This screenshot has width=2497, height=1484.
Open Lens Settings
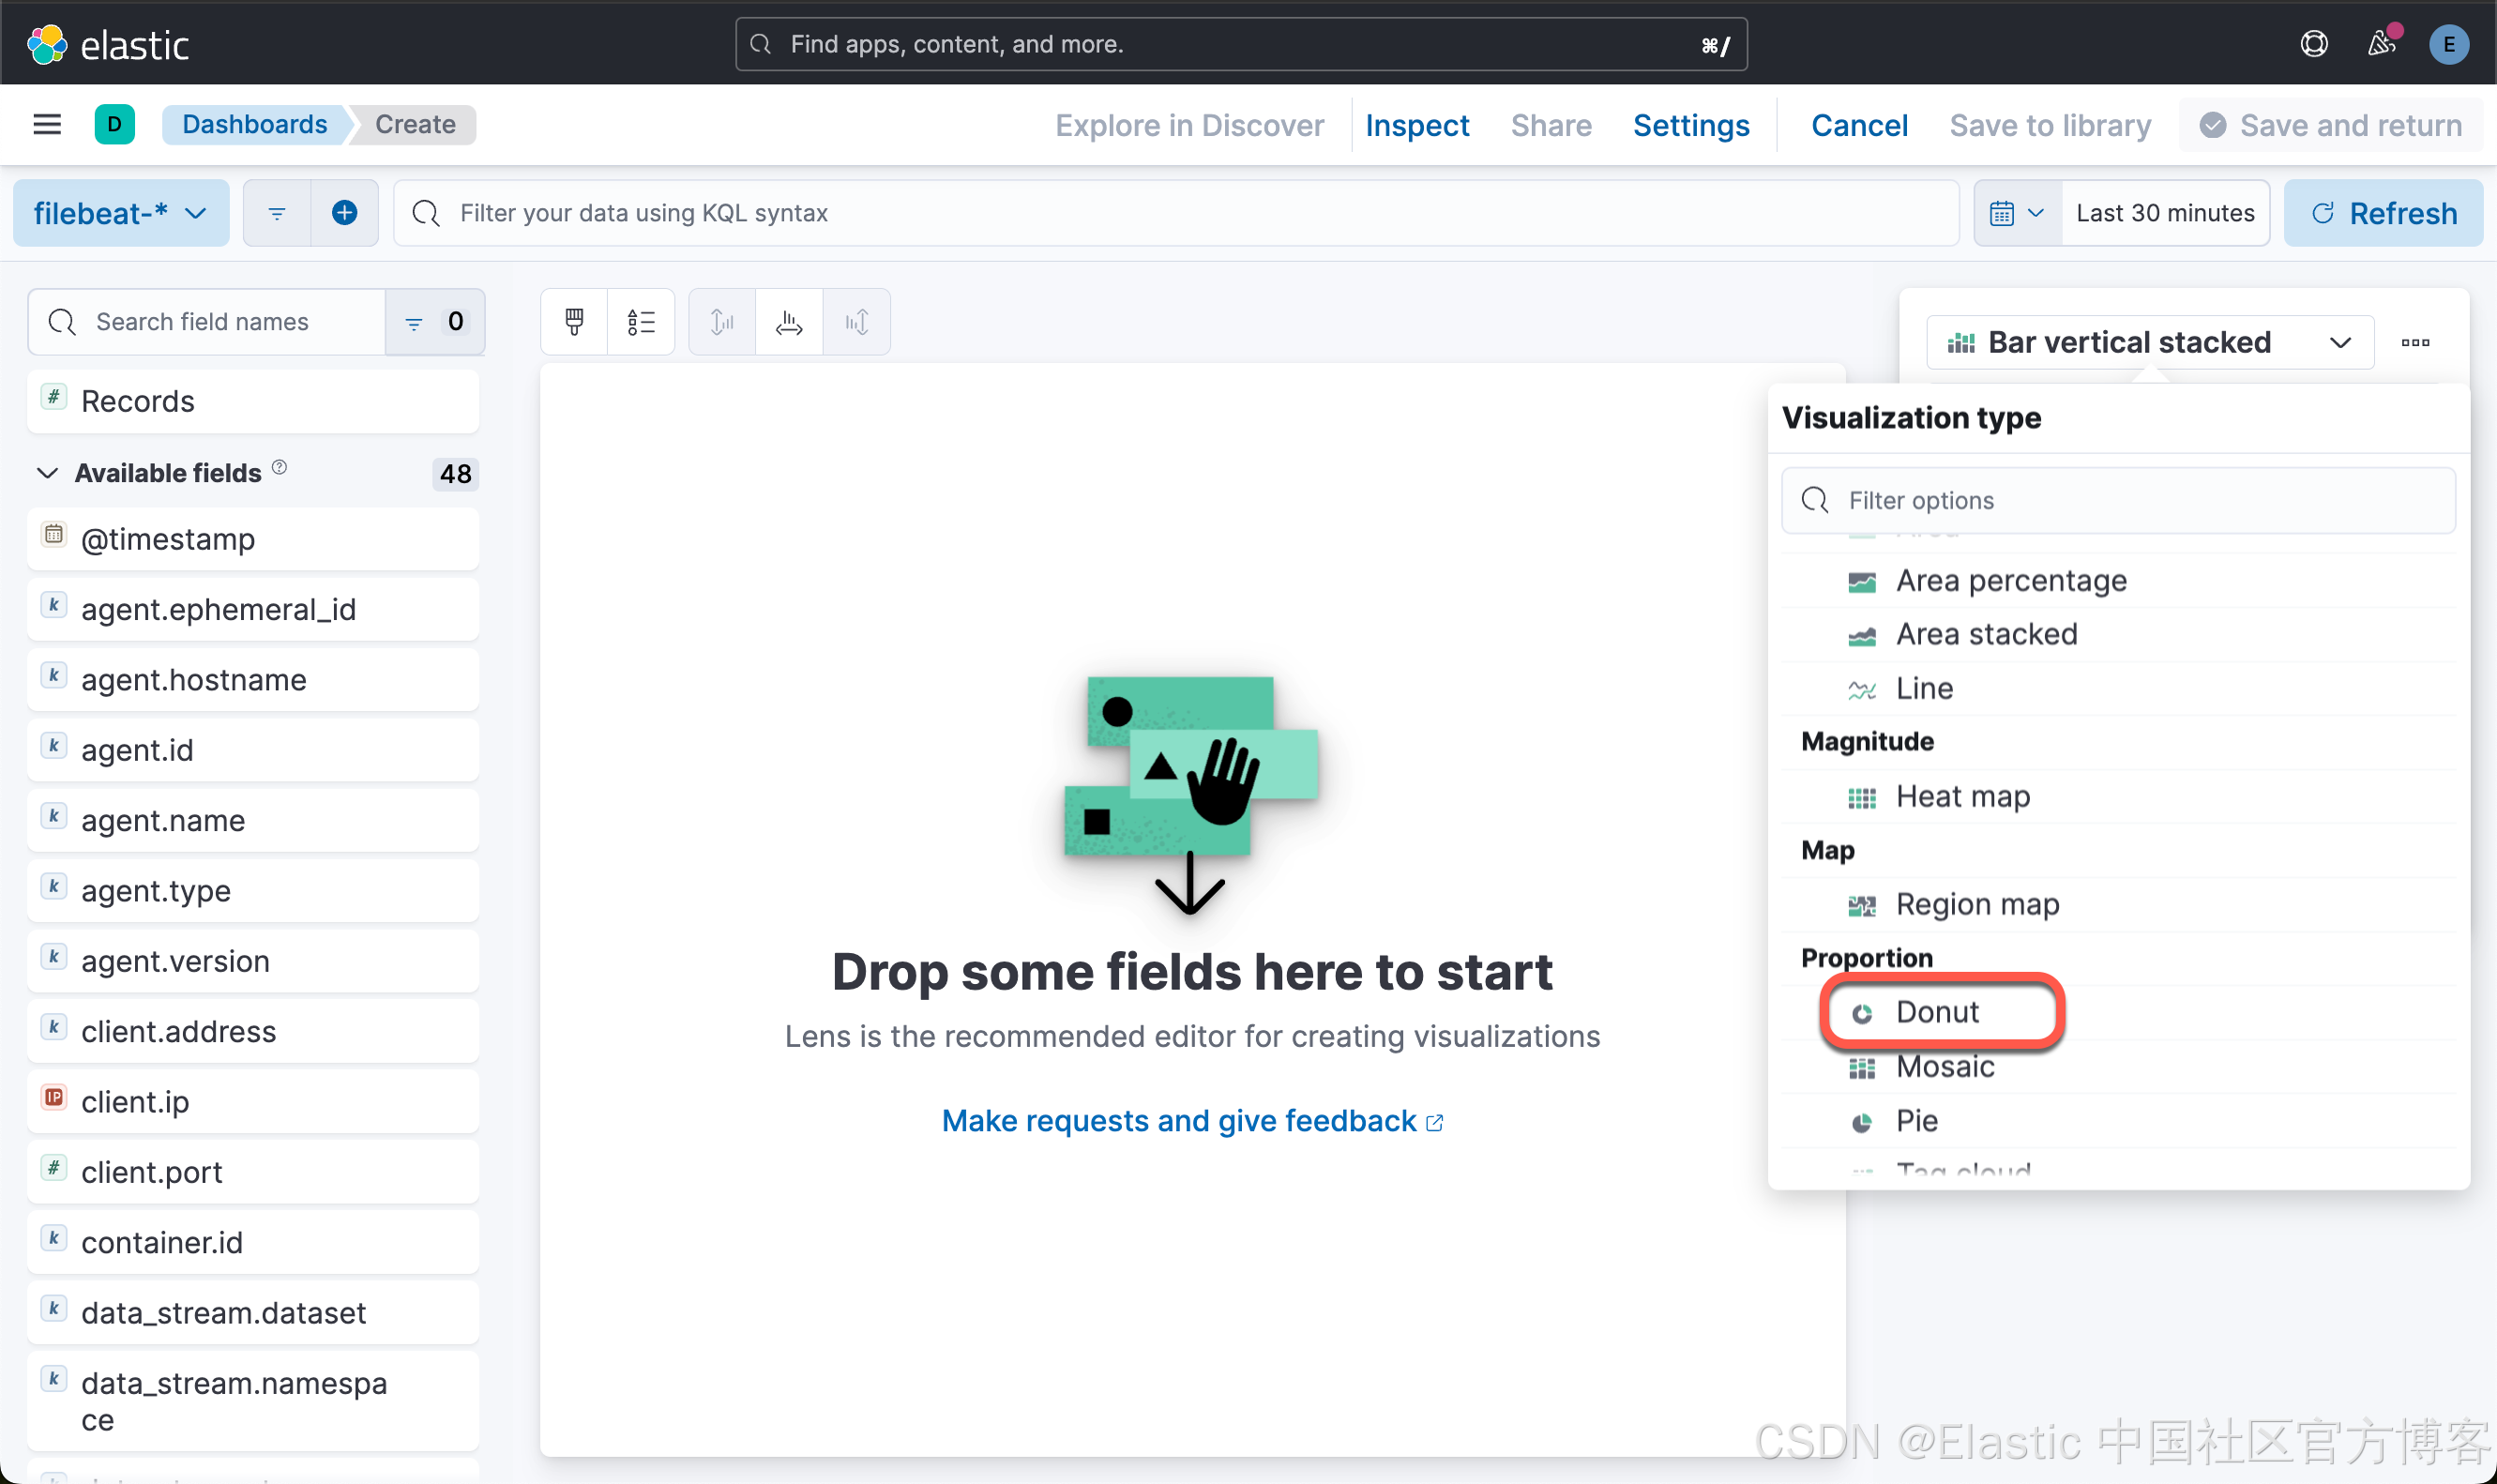[x=1691, y=125]
